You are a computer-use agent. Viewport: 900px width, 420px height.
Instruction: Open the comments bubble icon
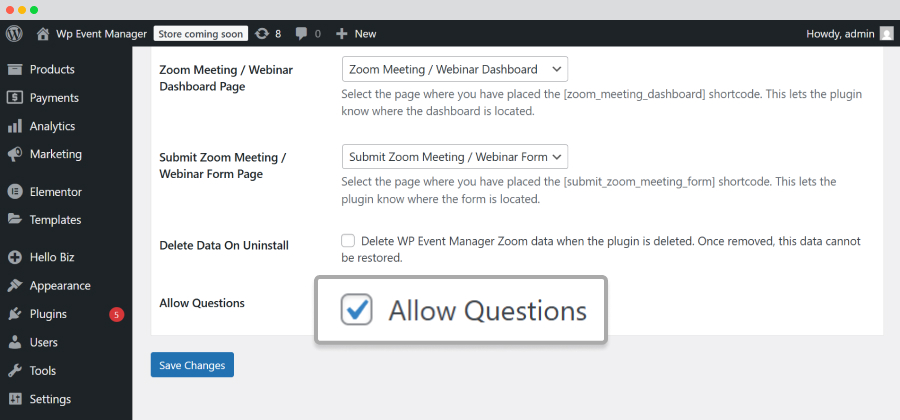click(301, 34)
